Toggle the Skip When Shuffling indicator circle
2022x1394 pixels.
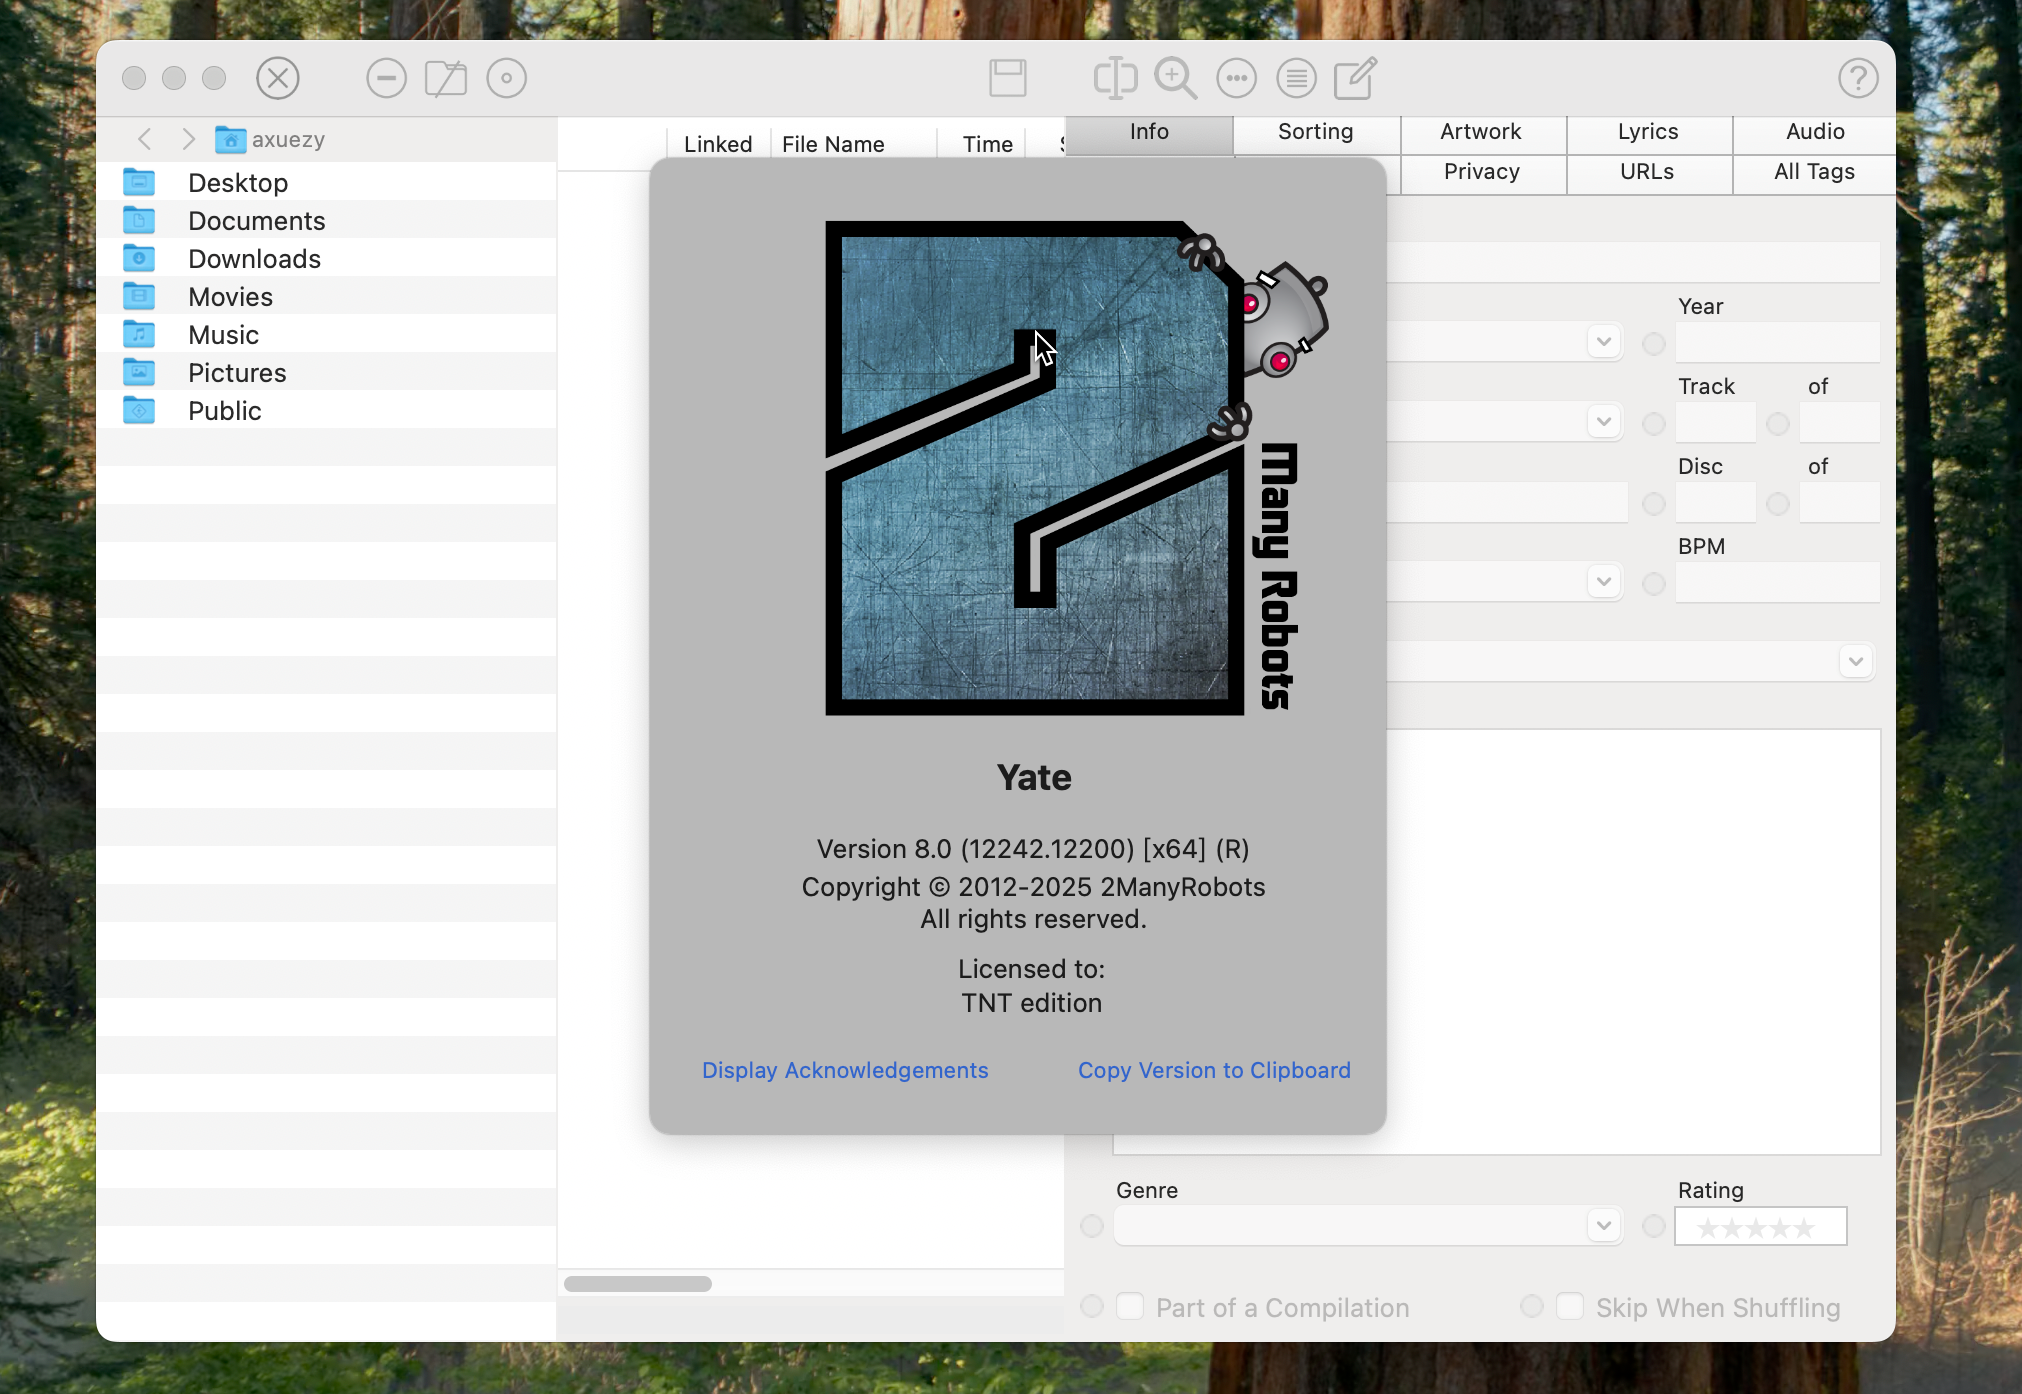(x=1532, y=1306)
